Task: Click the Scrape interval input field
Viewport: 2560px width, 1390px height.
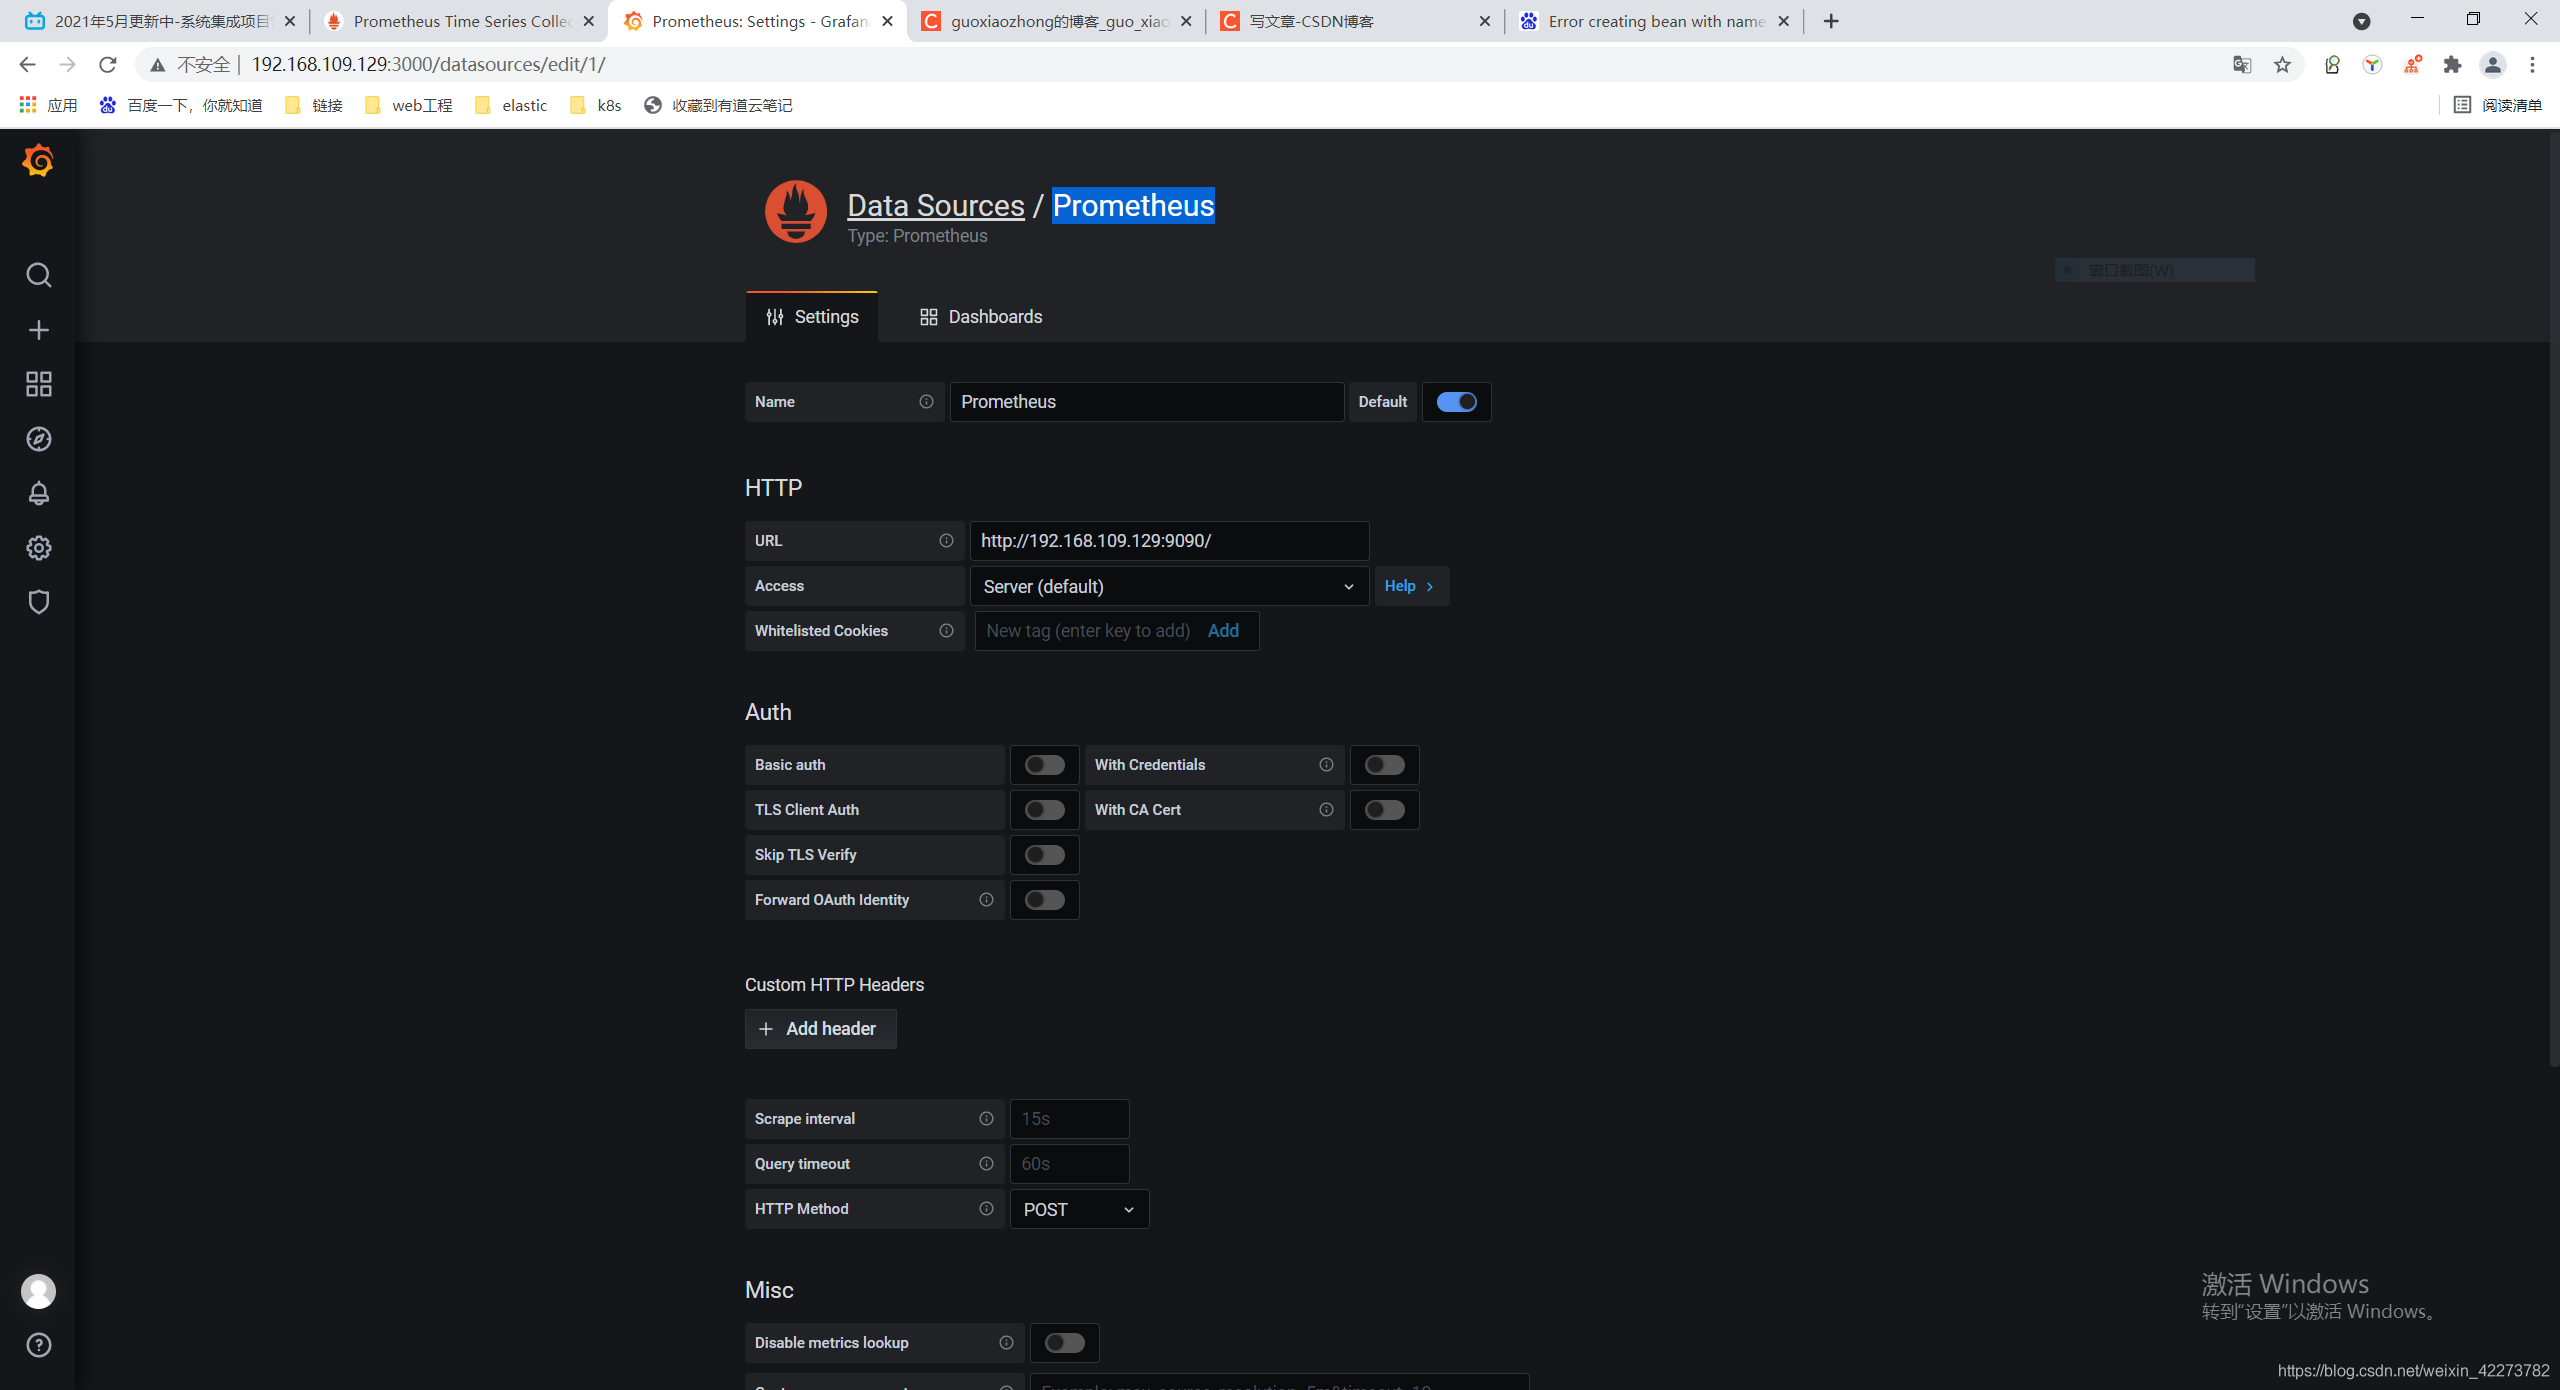Action: 1069,1119
